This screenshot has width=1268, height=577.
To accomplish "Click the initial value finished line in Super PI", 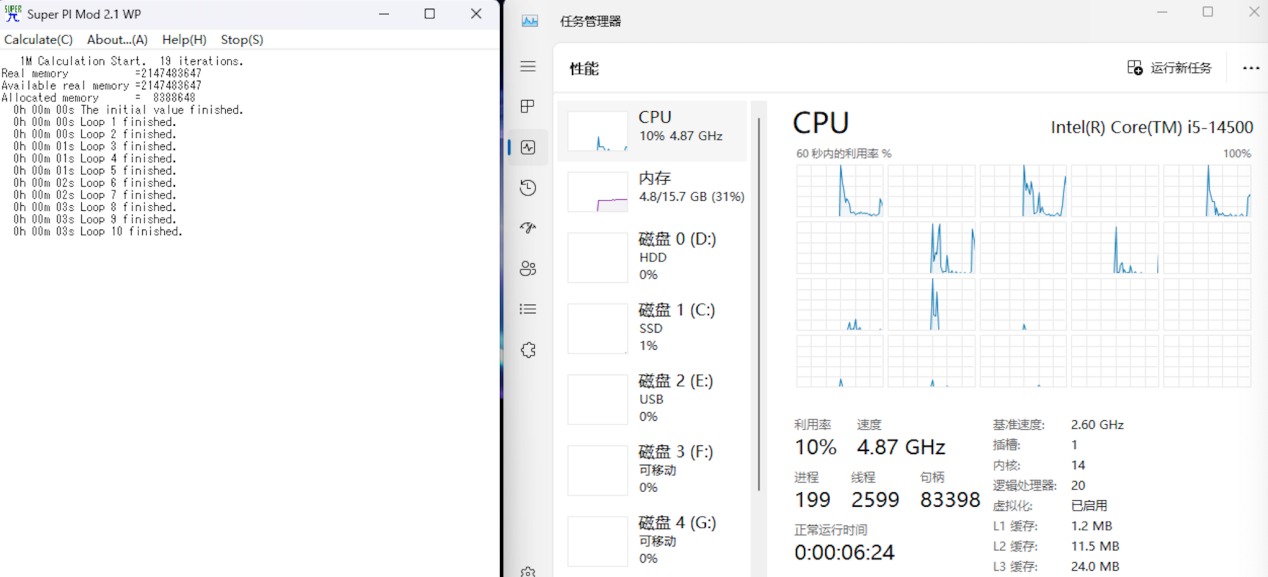I will tap(128, 110).
